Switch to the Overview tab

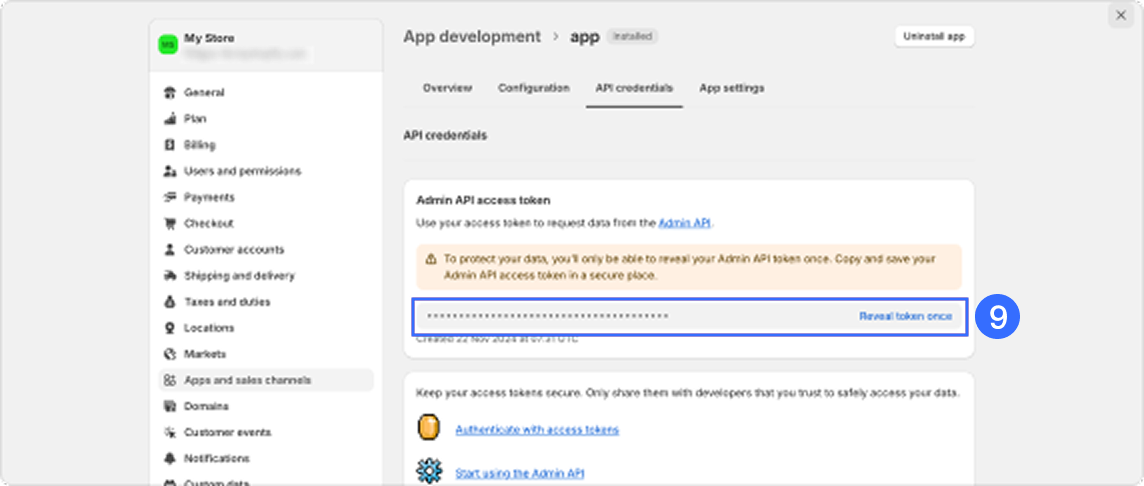[x=447, y=88]
